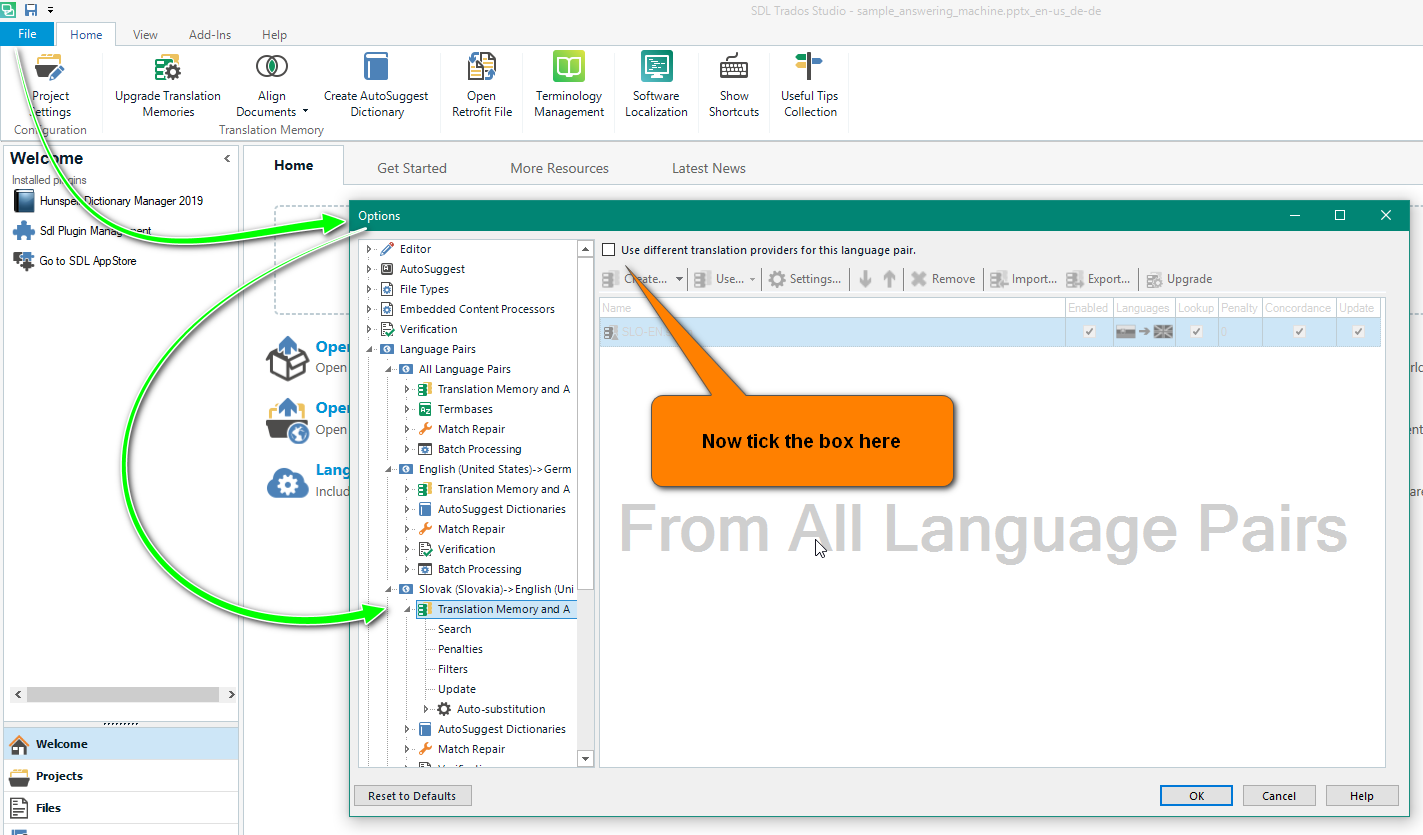This screenshot has height=835, width=1423.
Task: Open the Get Started tab
Action: tap(412, 168)
